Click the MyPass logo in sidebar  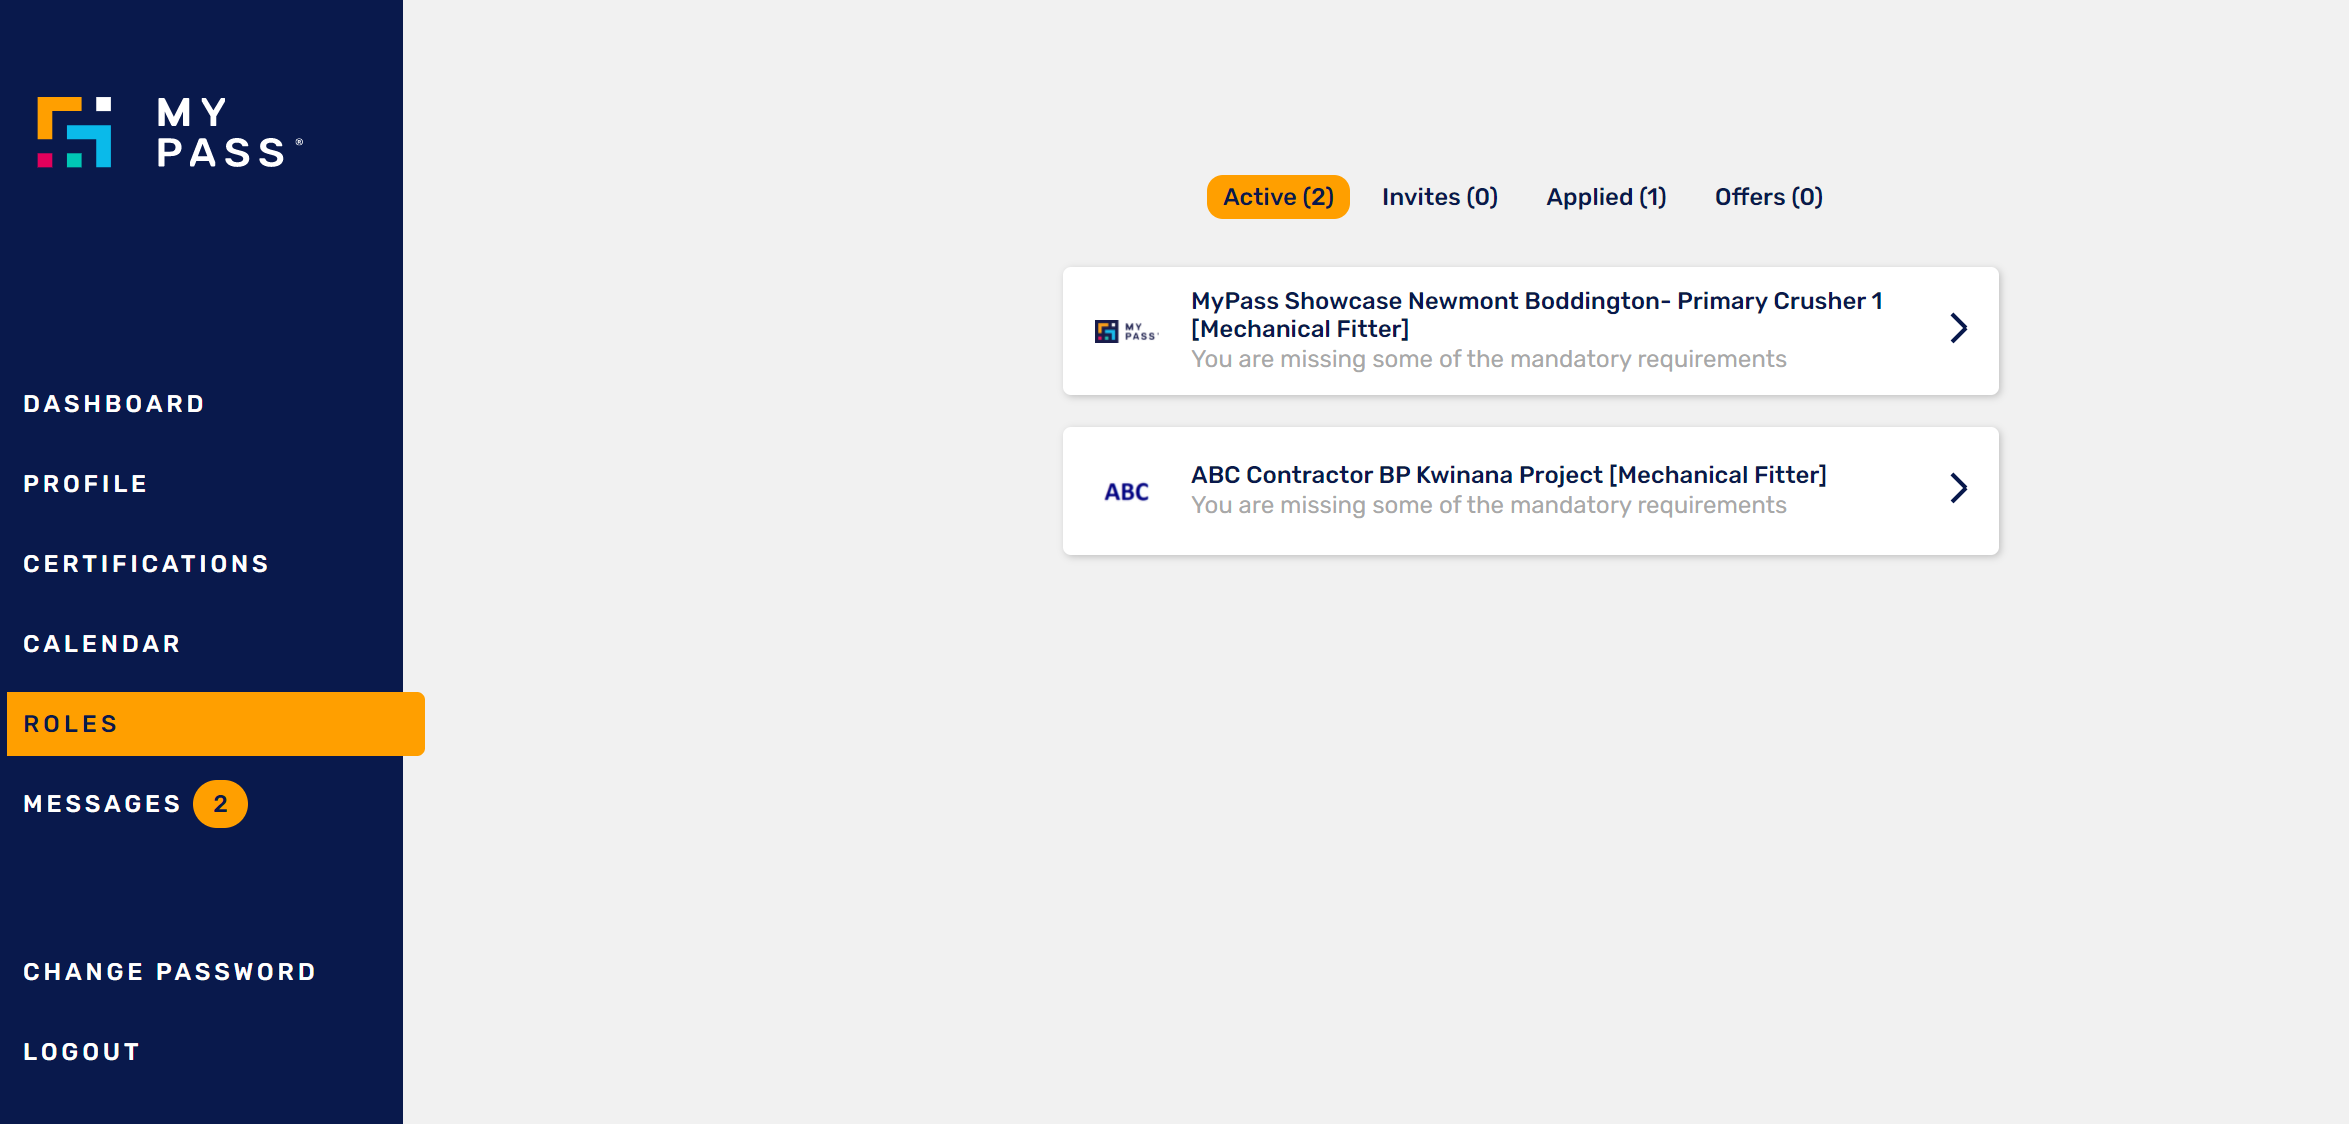click(170, 132)
